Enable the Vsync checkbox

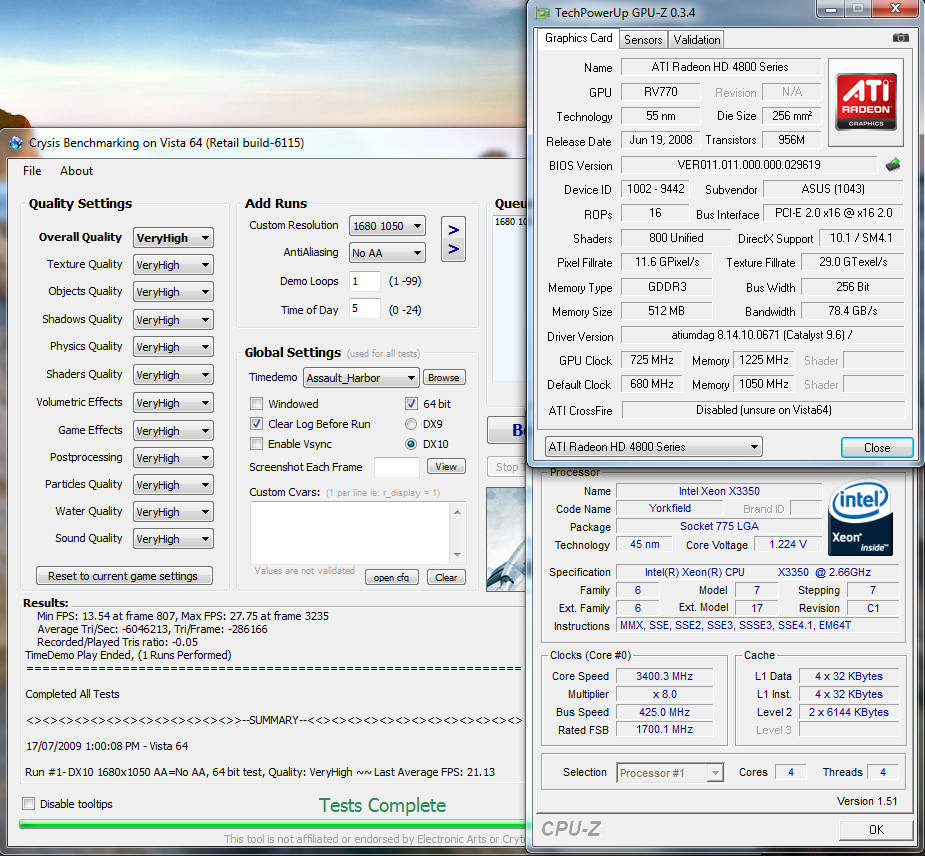(257, 444)
